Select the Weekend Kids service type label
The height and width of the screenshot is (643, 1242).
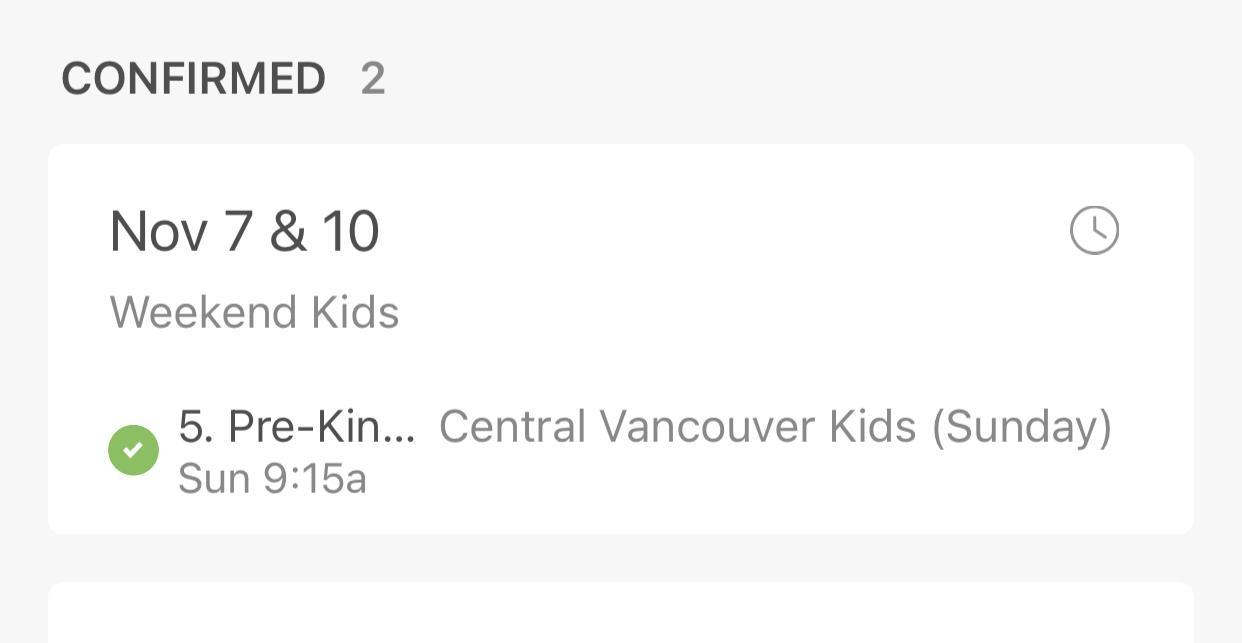254,312
